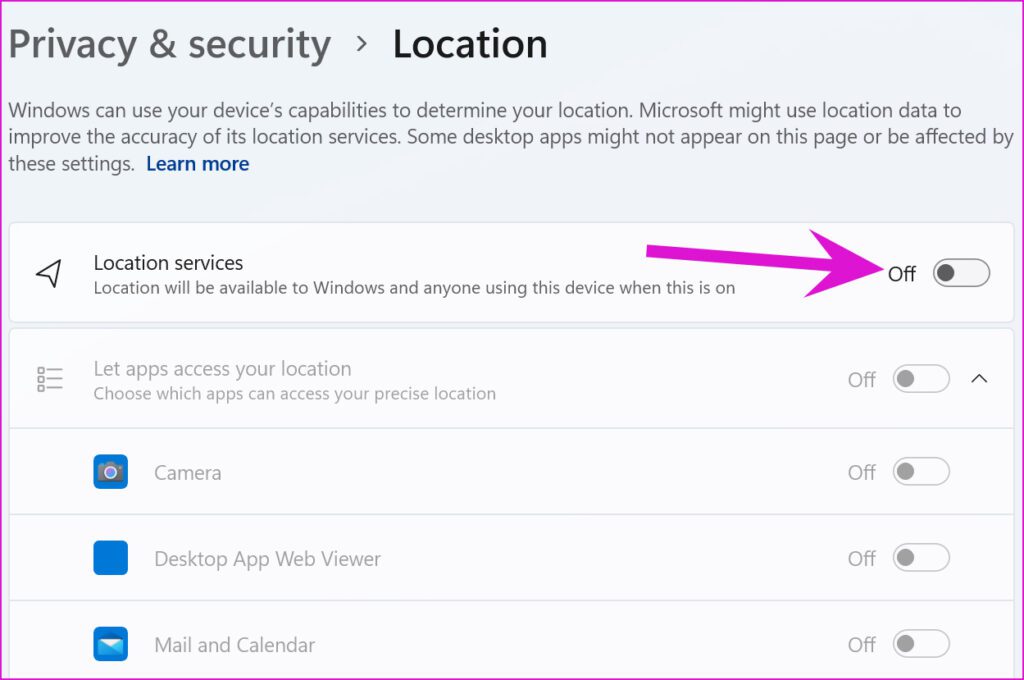
Task: Open the Learn more link
Action: click(197, 163)
